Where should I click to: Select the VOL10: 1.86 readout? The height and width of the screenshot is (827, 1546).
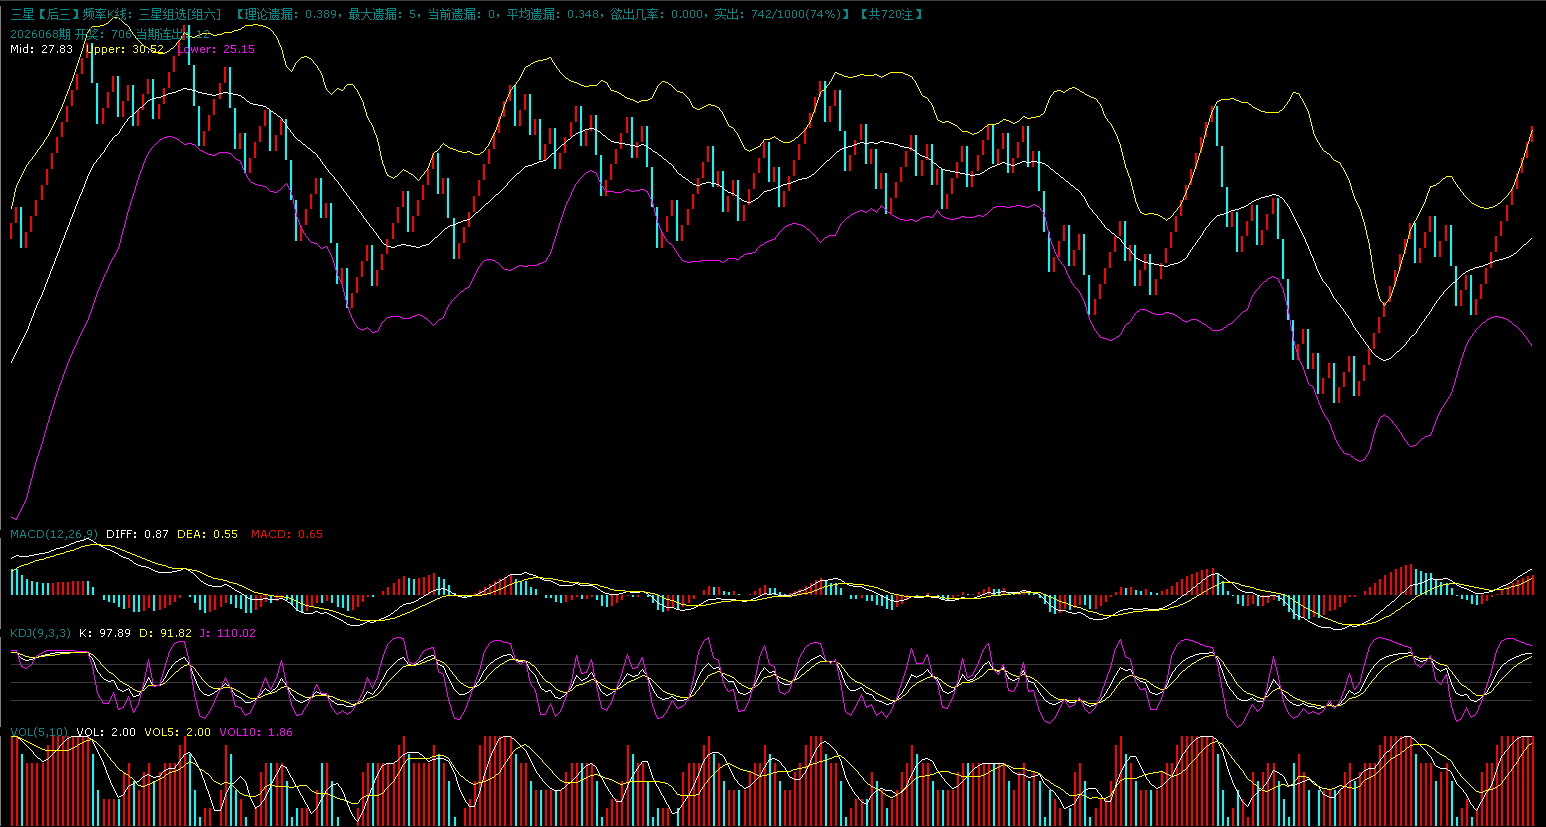click(255, 732)
